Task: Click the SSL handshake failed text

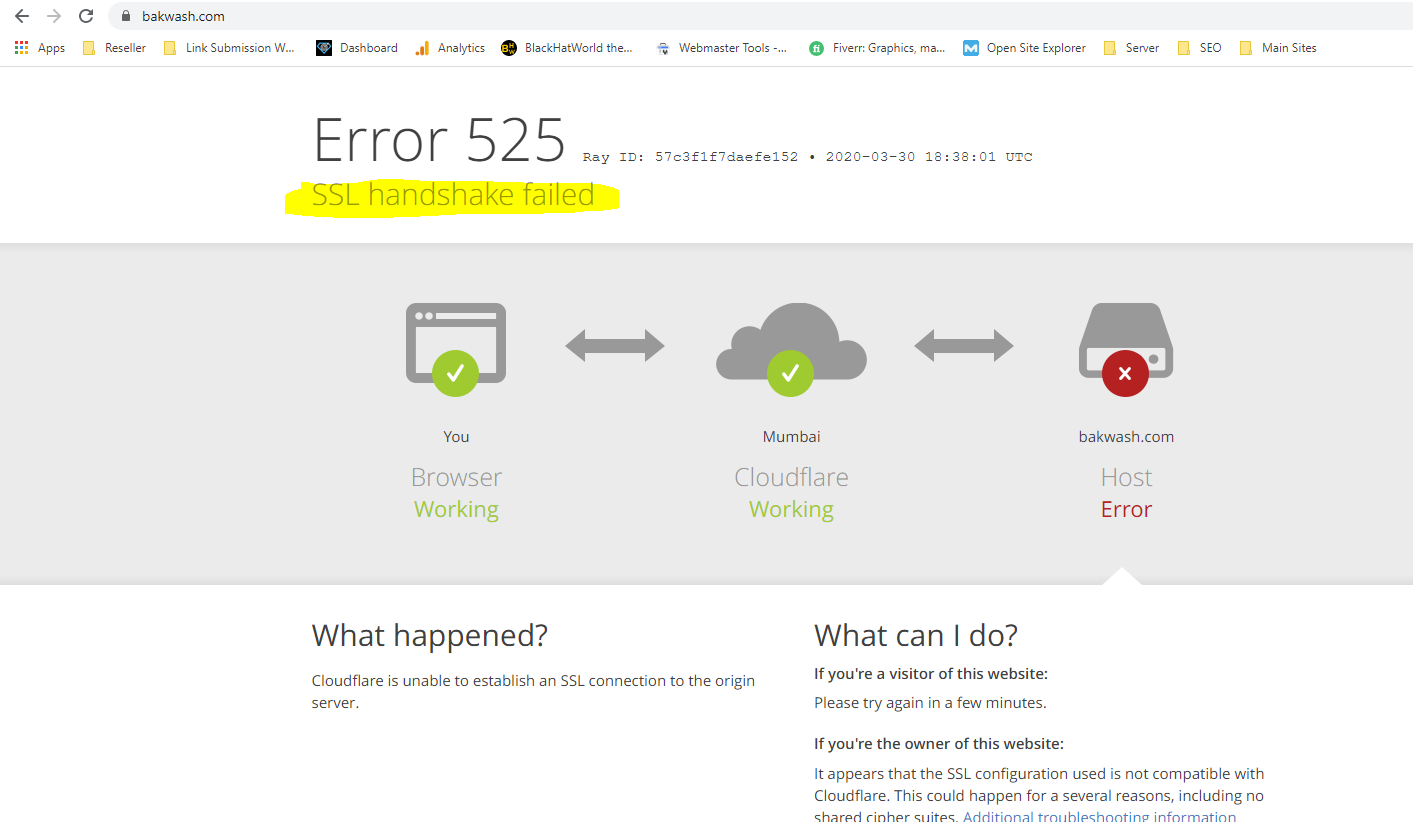Action: coord(453,195)
